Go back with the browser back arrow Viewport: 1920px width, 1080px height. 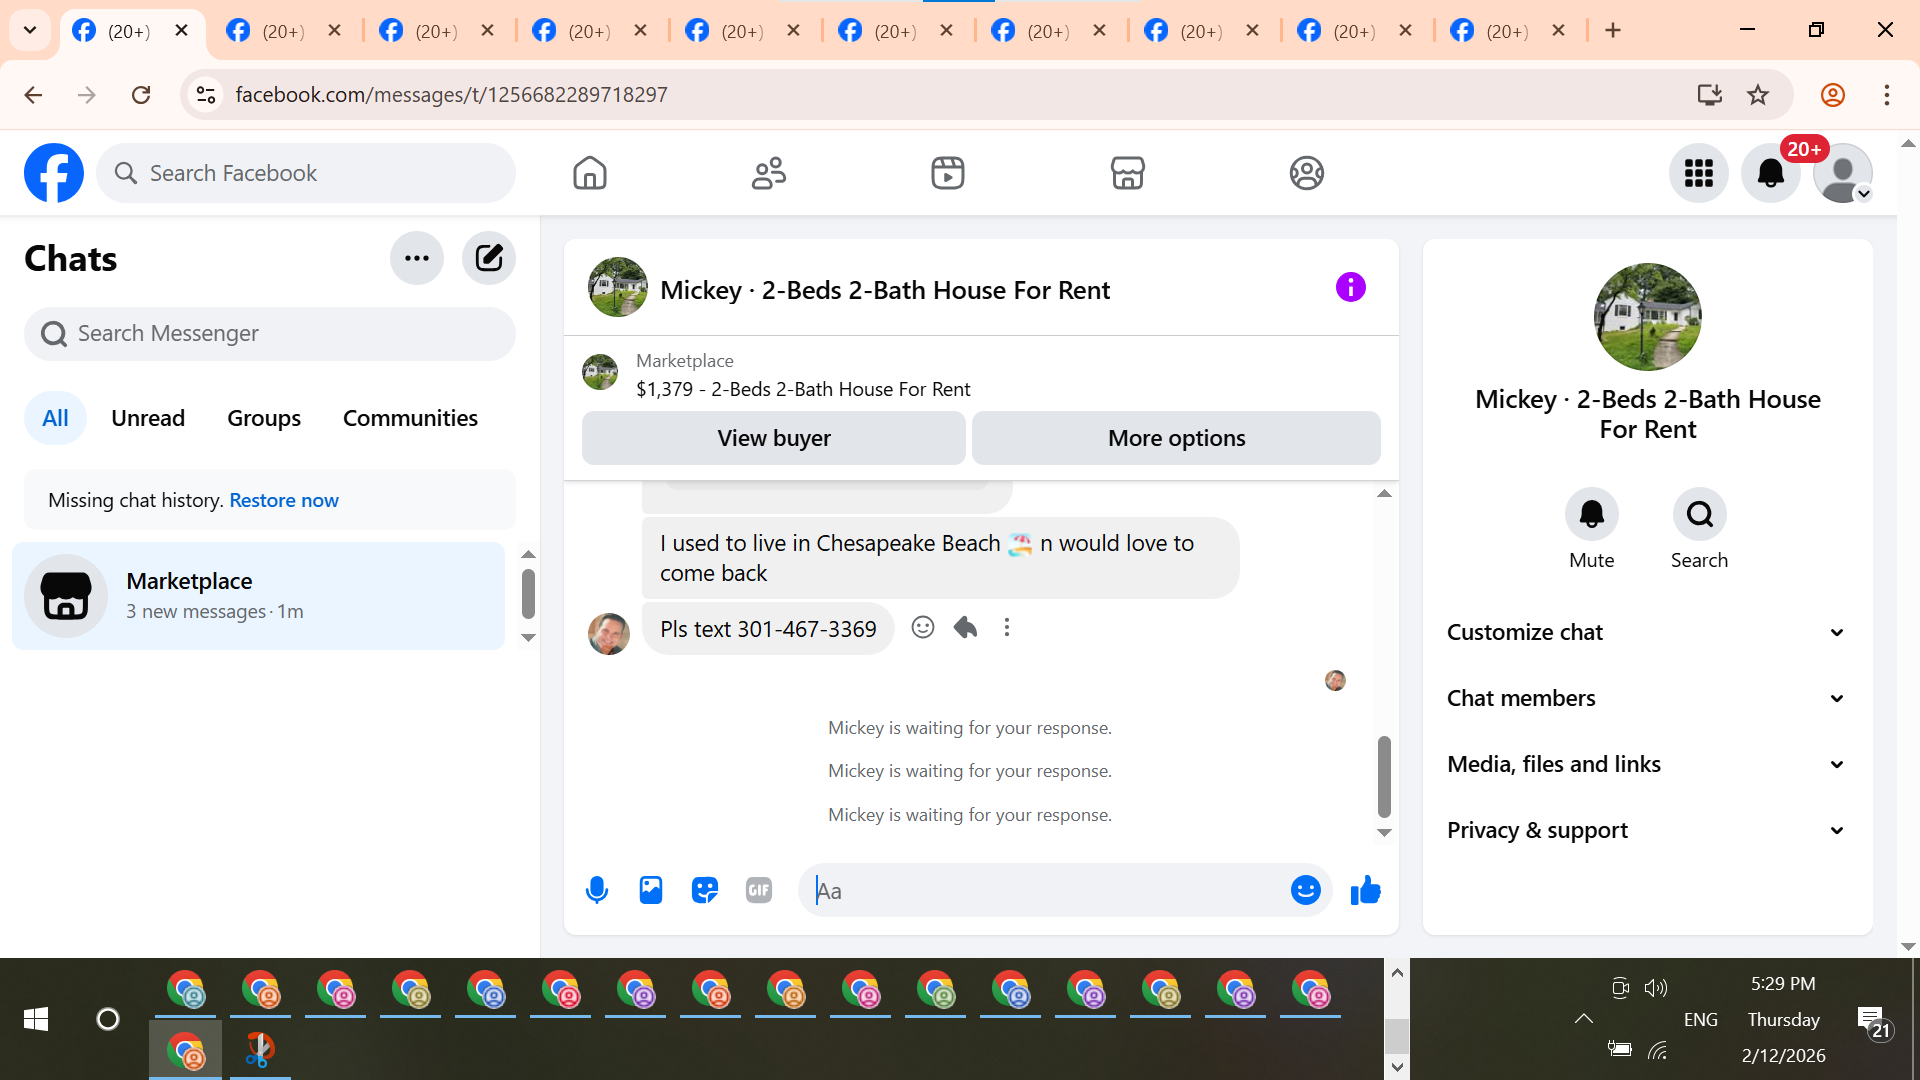pos(33,95)
